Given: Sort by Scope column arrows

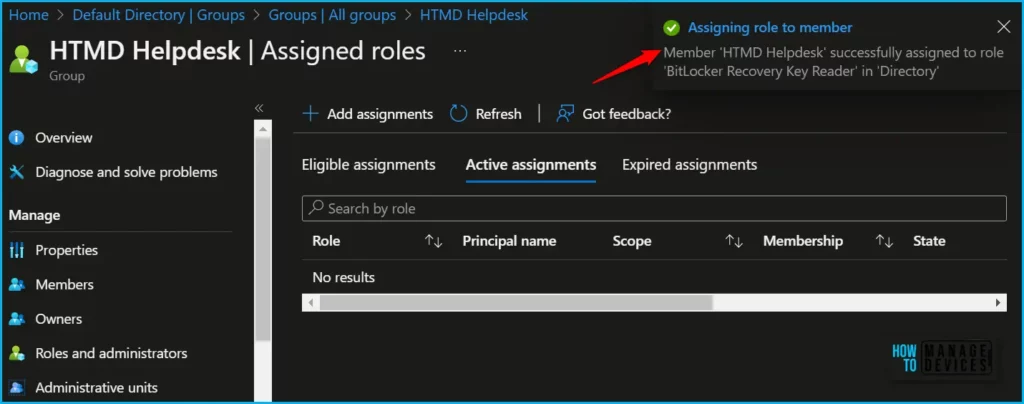Looking at the screenshot, I should [x=734, y=241].
